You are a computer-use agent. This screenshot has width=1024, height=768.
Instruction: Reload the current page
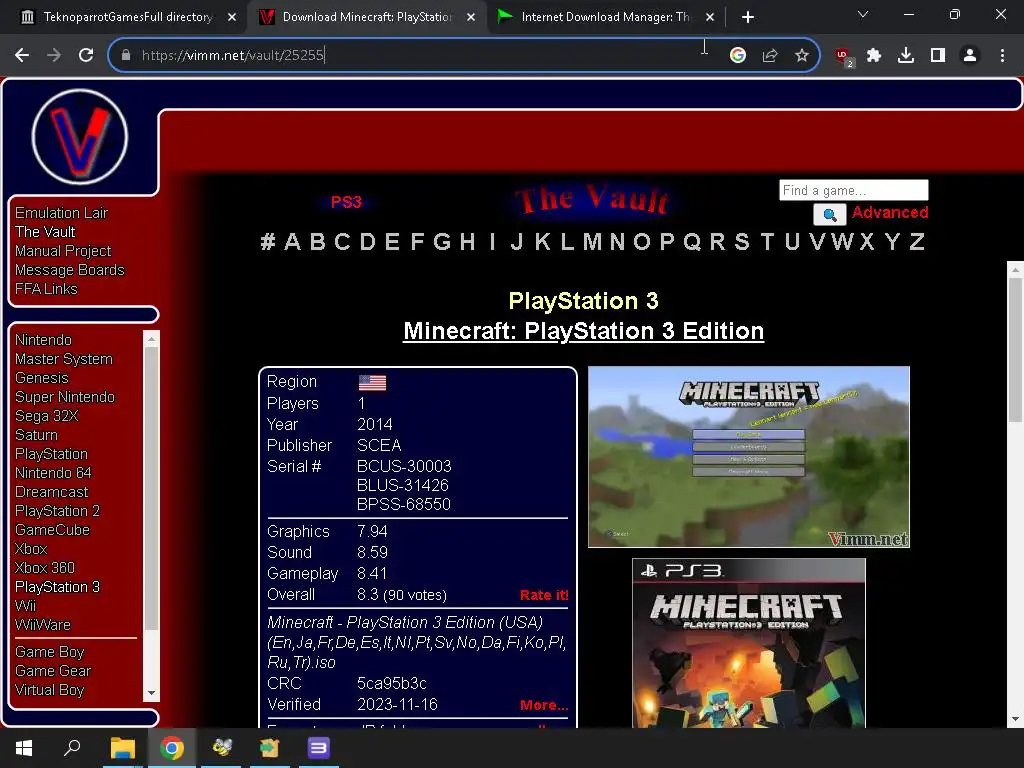[x=86, y=56]
